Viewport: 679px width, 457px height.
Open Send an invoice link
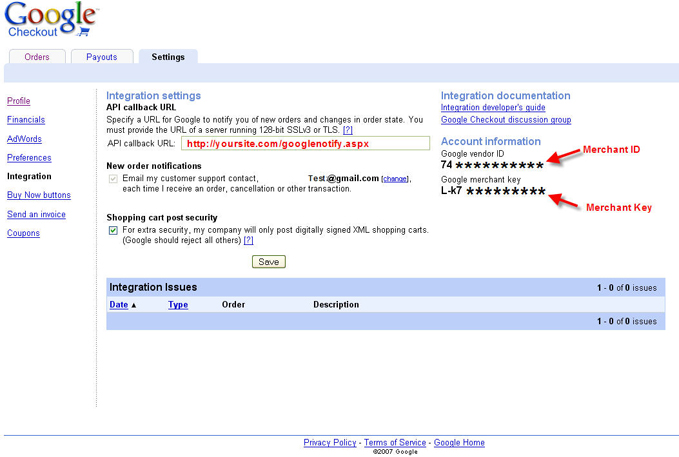[36, 214]
